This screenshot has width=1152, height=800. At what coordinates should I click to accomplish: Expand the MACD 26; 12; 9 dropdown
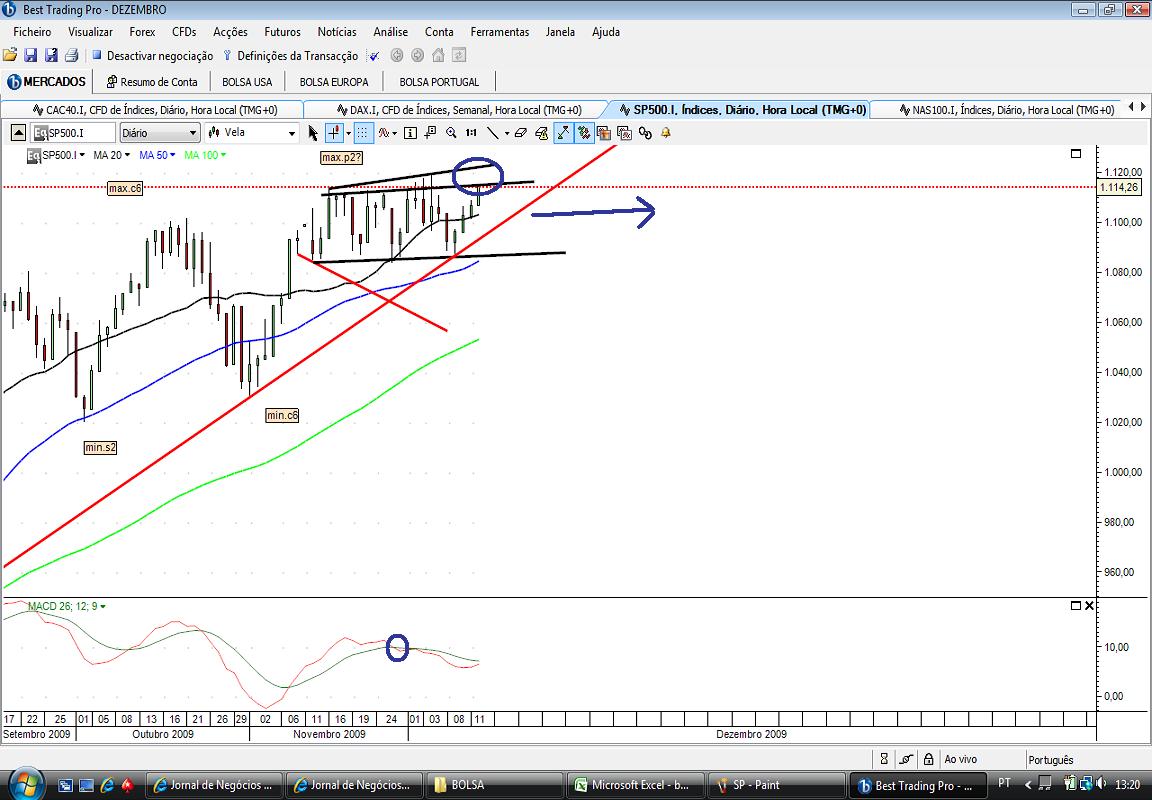point(103,607)
